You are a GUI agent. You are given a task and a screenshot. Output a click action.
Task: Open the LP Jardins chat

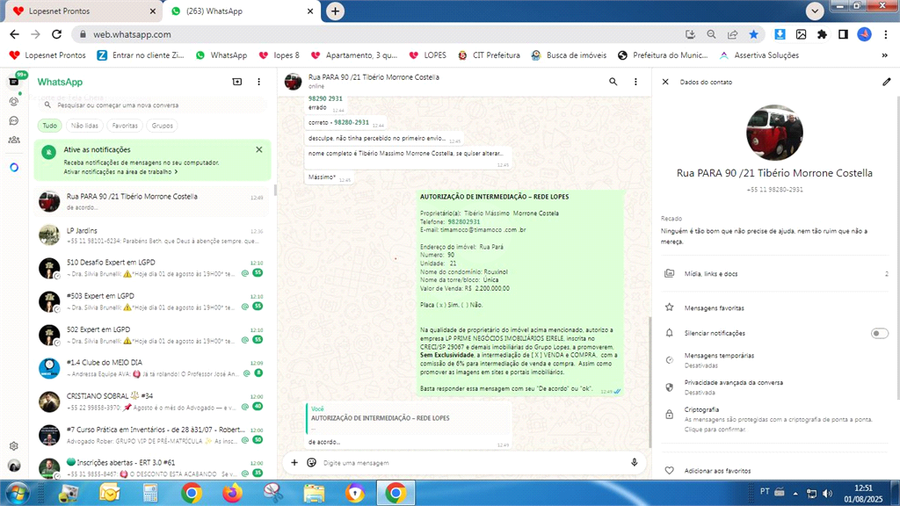[x=152, y=235]
